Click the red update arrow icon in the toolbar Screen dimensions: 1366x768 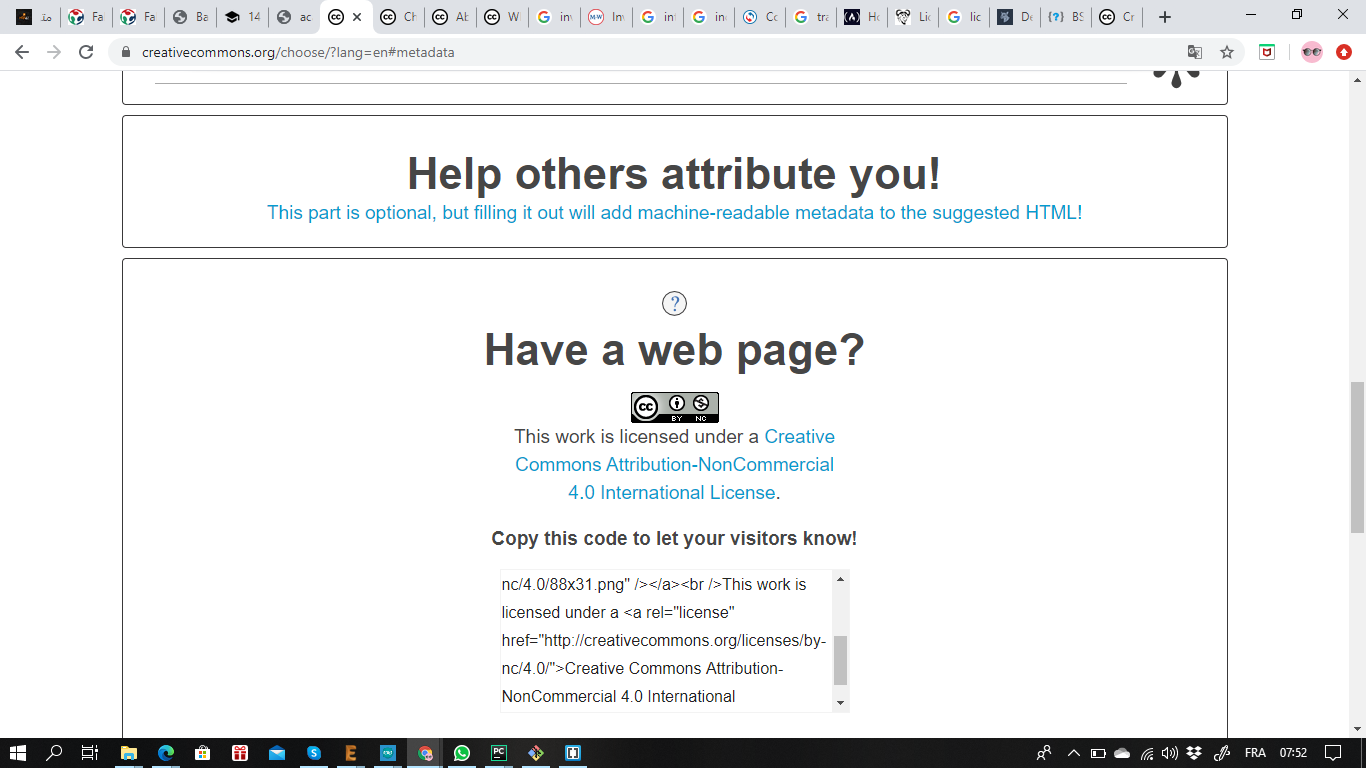(x=1344, y=52)
